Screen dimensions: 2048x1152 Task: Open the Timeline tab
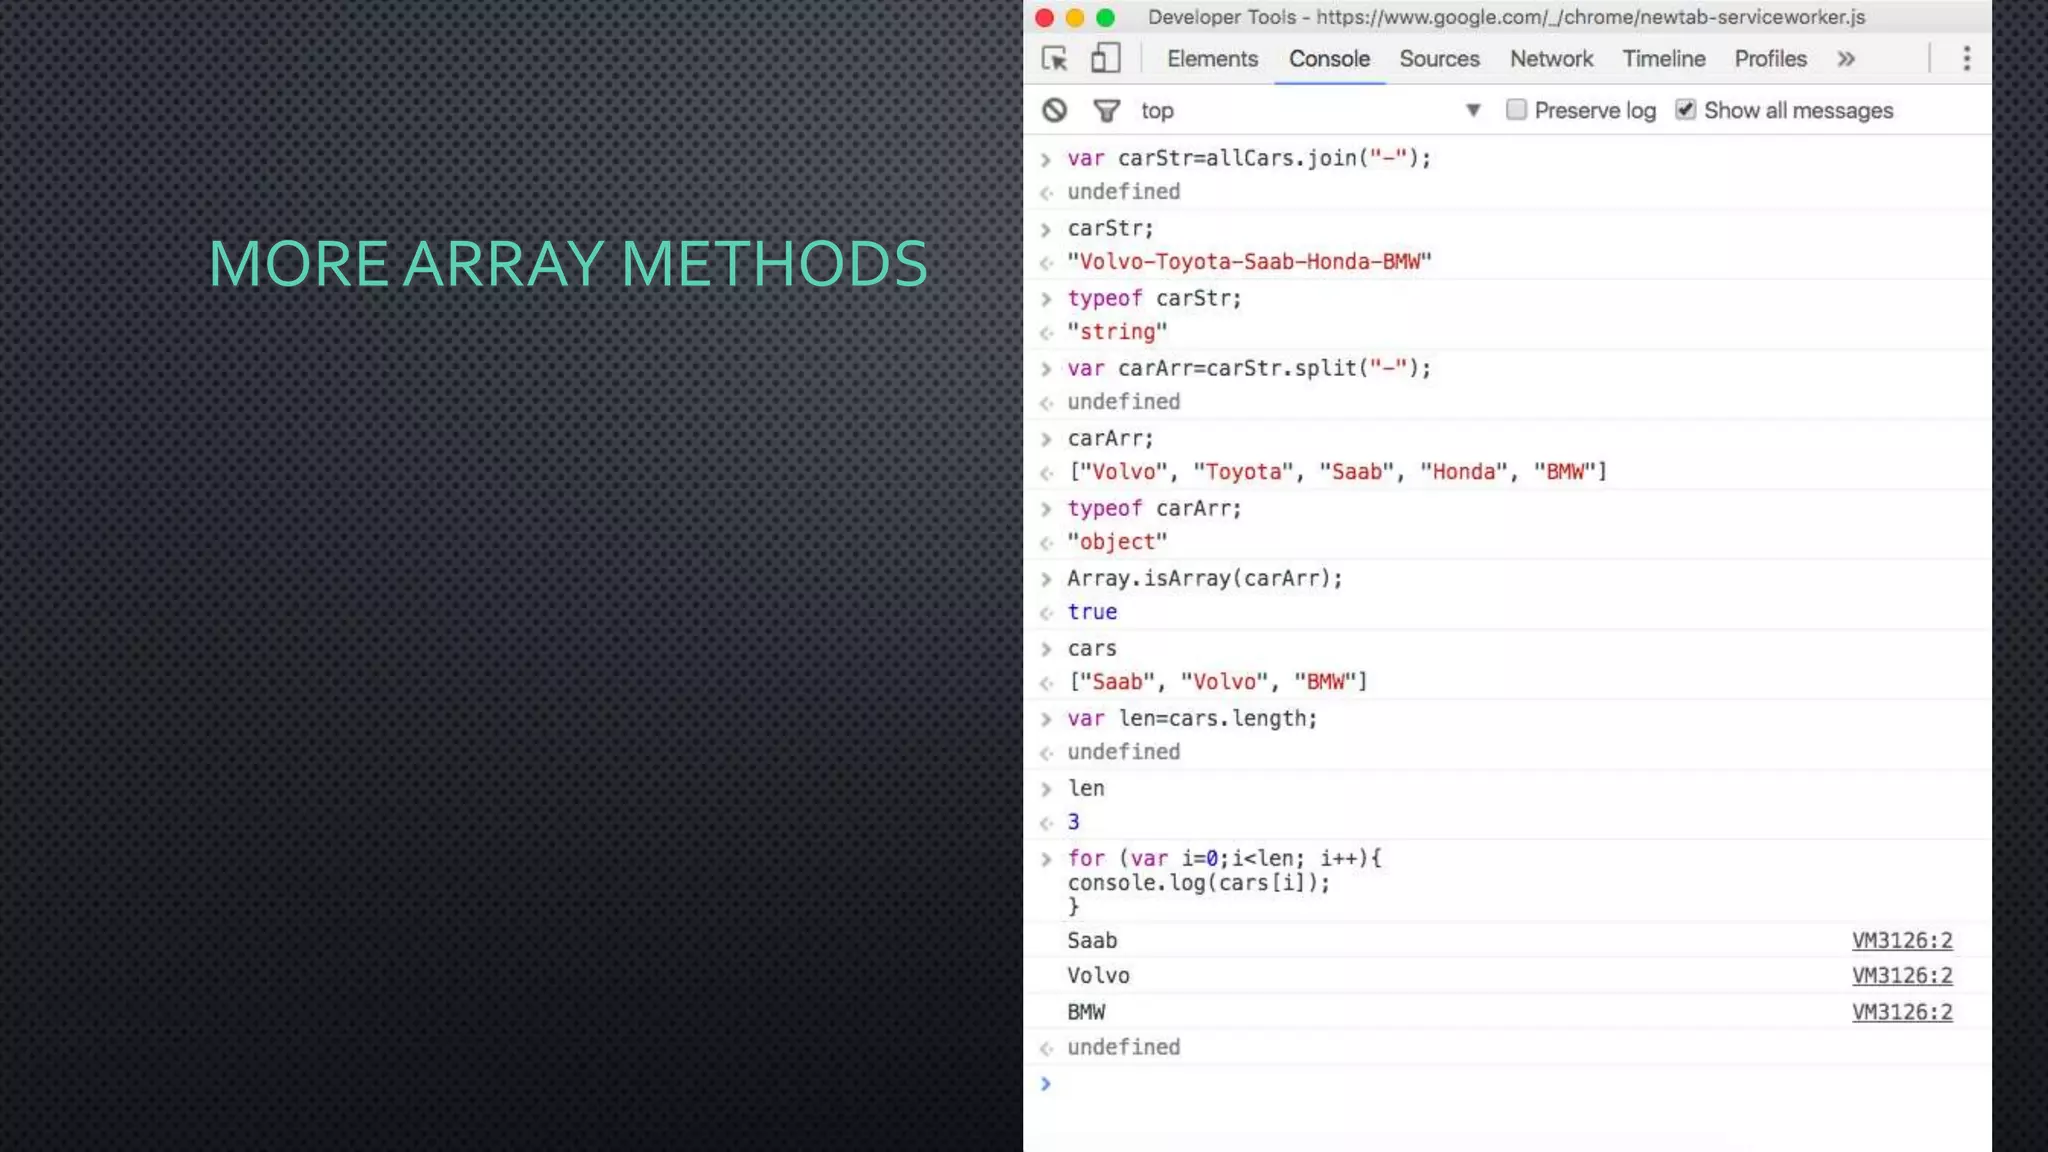(1663, 59)
